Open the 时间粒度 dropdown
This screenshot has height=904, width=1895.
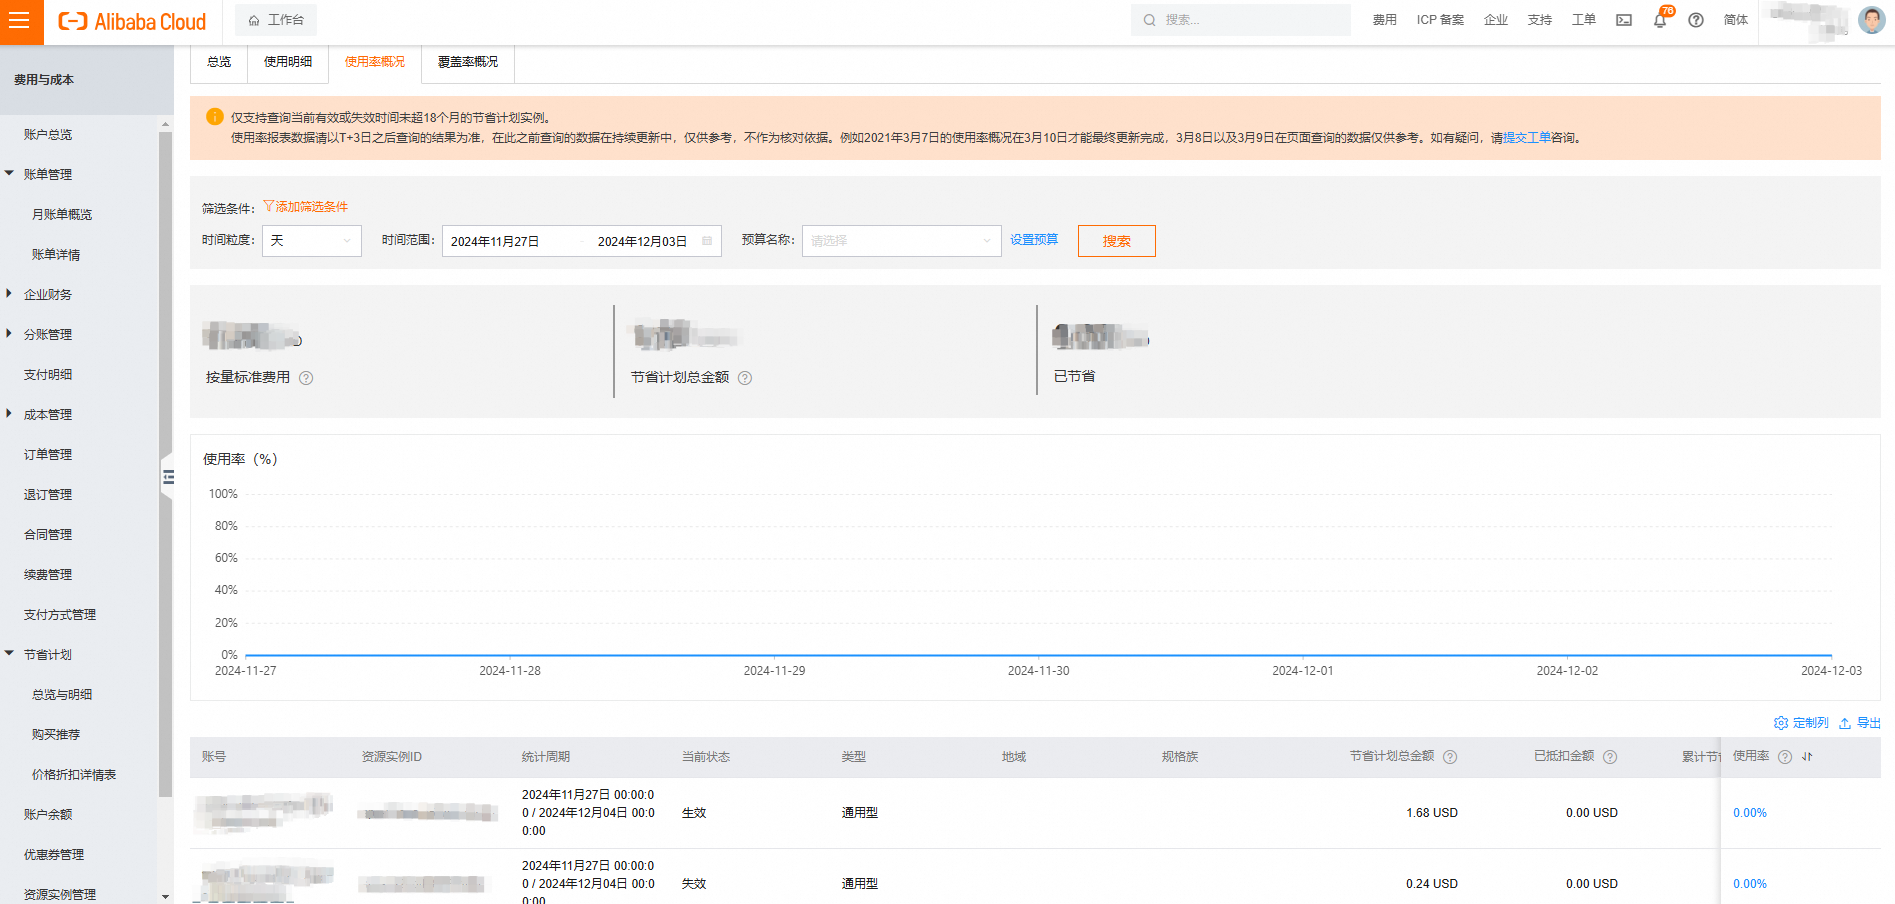[312, 241]
